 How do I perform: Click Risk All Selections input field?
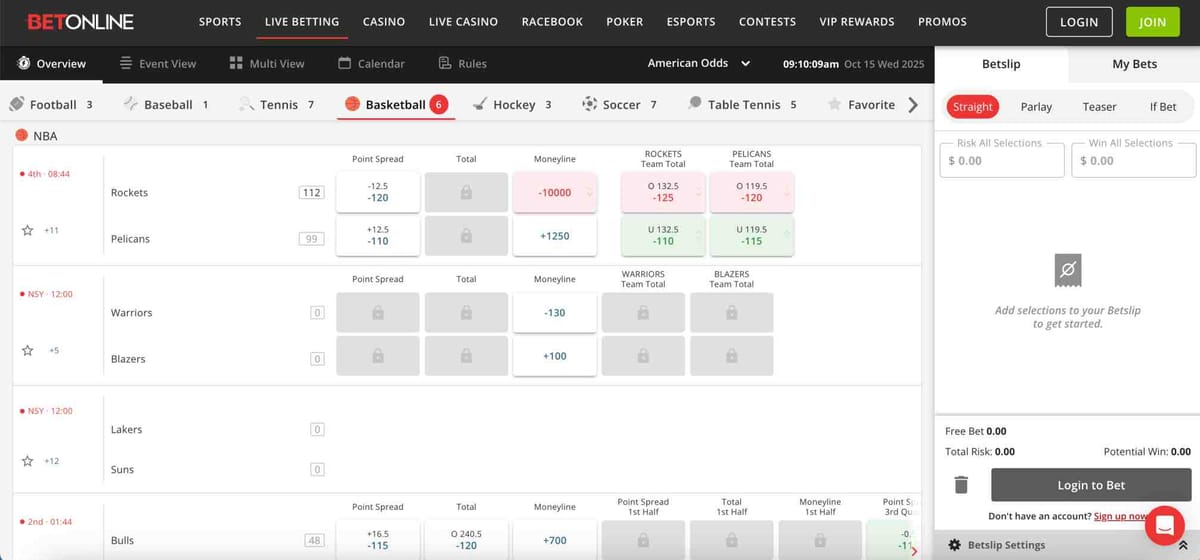(1002, 160)
